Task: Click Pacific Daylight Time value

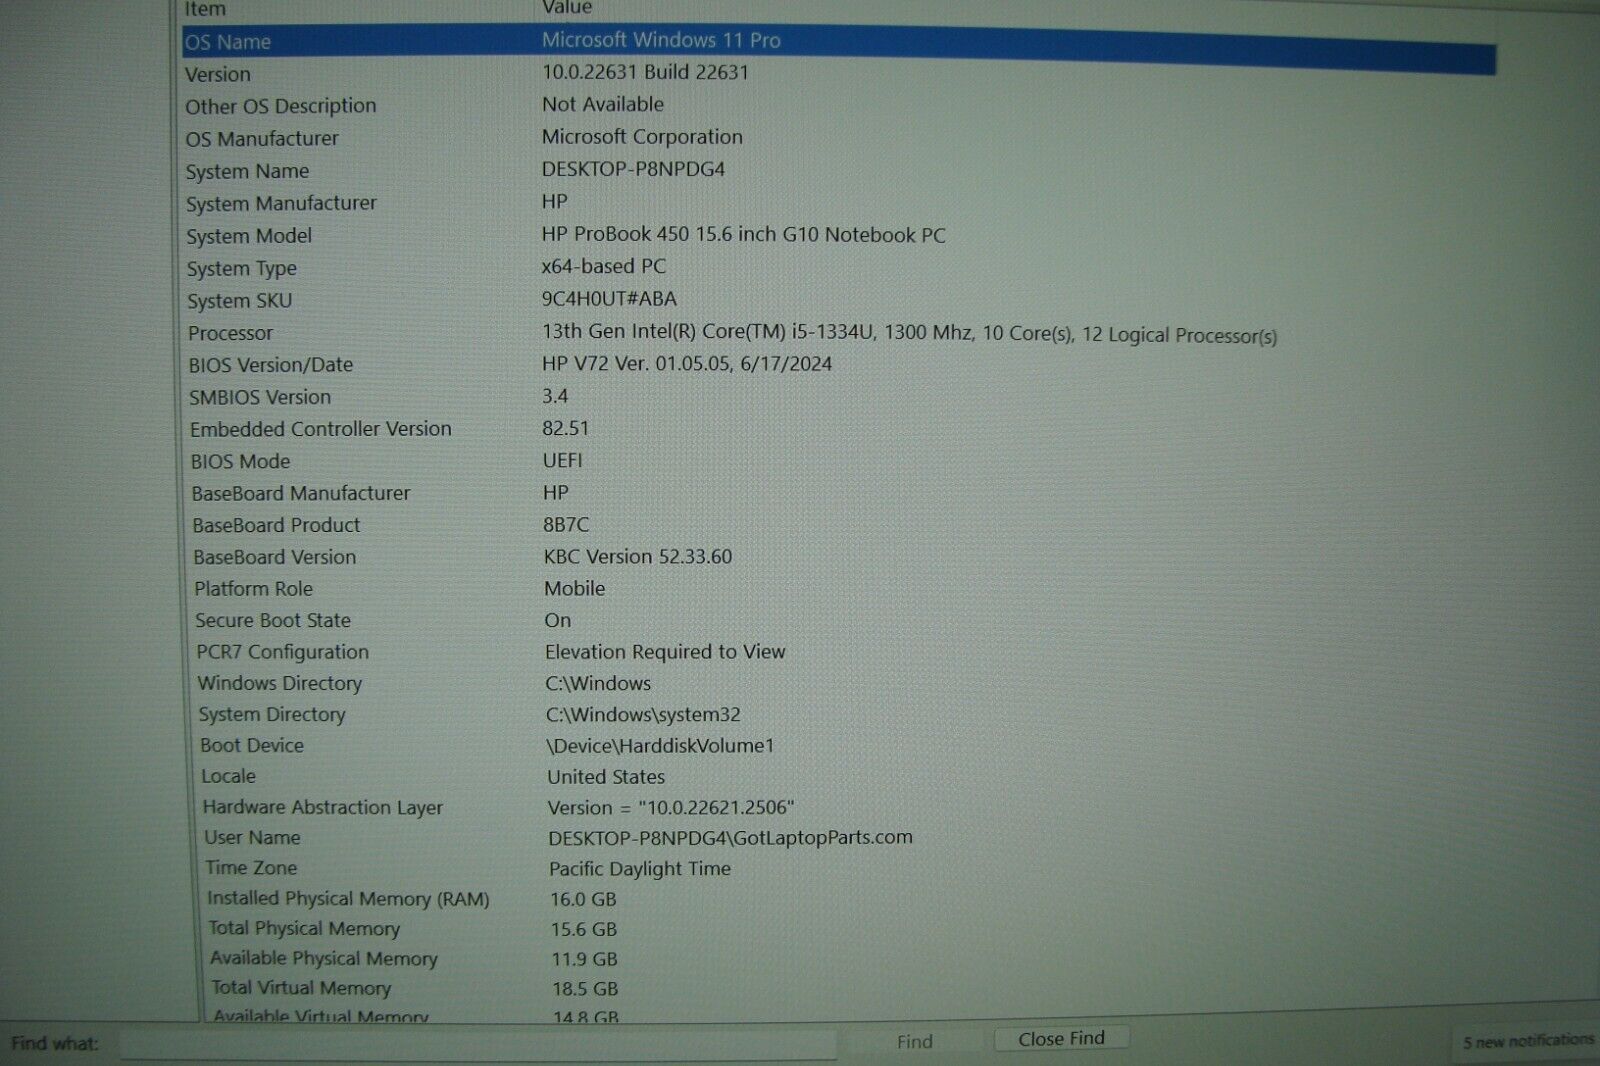Action: [x=640, y=870]
